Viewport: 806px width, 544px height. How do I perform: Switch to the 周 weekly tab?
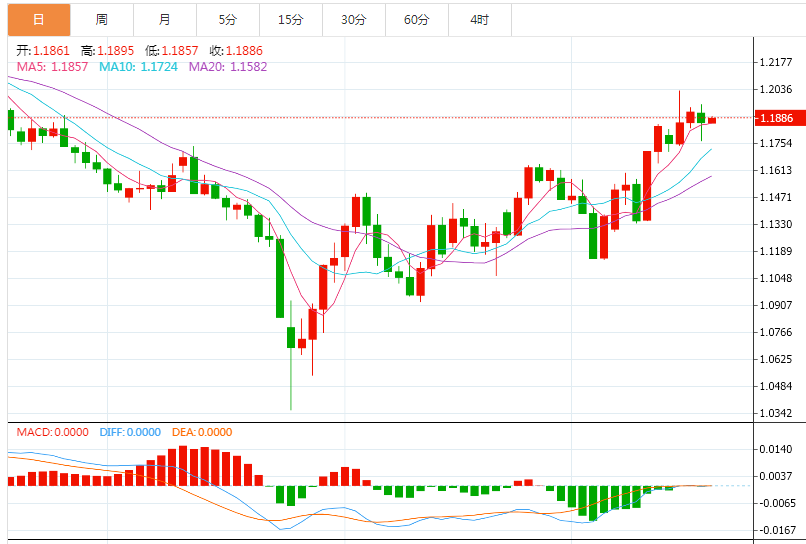click(x=102, y=20)
